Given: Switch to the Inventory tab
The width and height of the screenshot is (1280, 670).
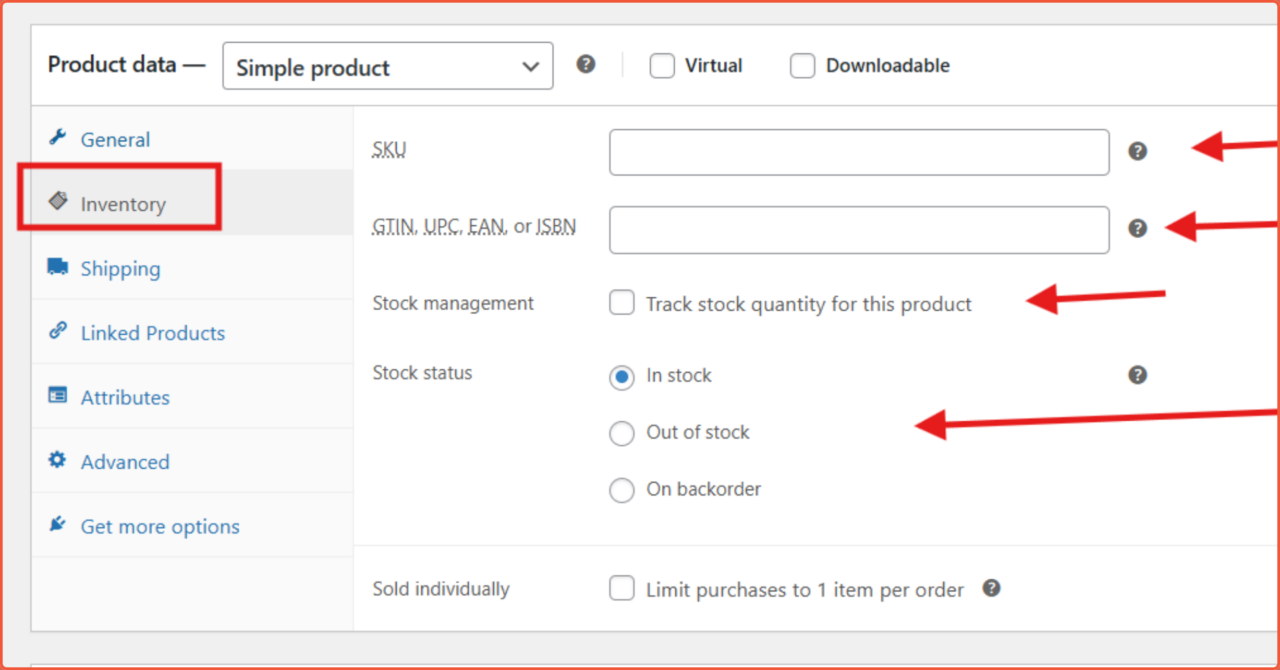Looking at the screenshot, I should pyautogui.click(x=122, y=203).
